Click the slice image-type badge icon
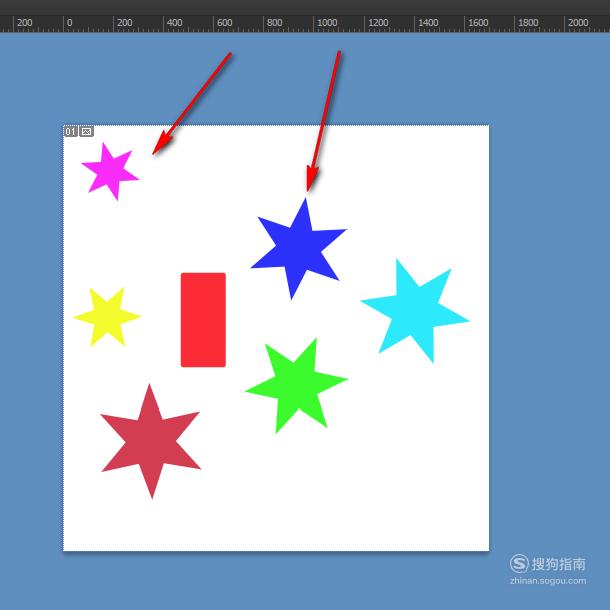The height and width of the screenshot is (610, 610). point(86,132)
